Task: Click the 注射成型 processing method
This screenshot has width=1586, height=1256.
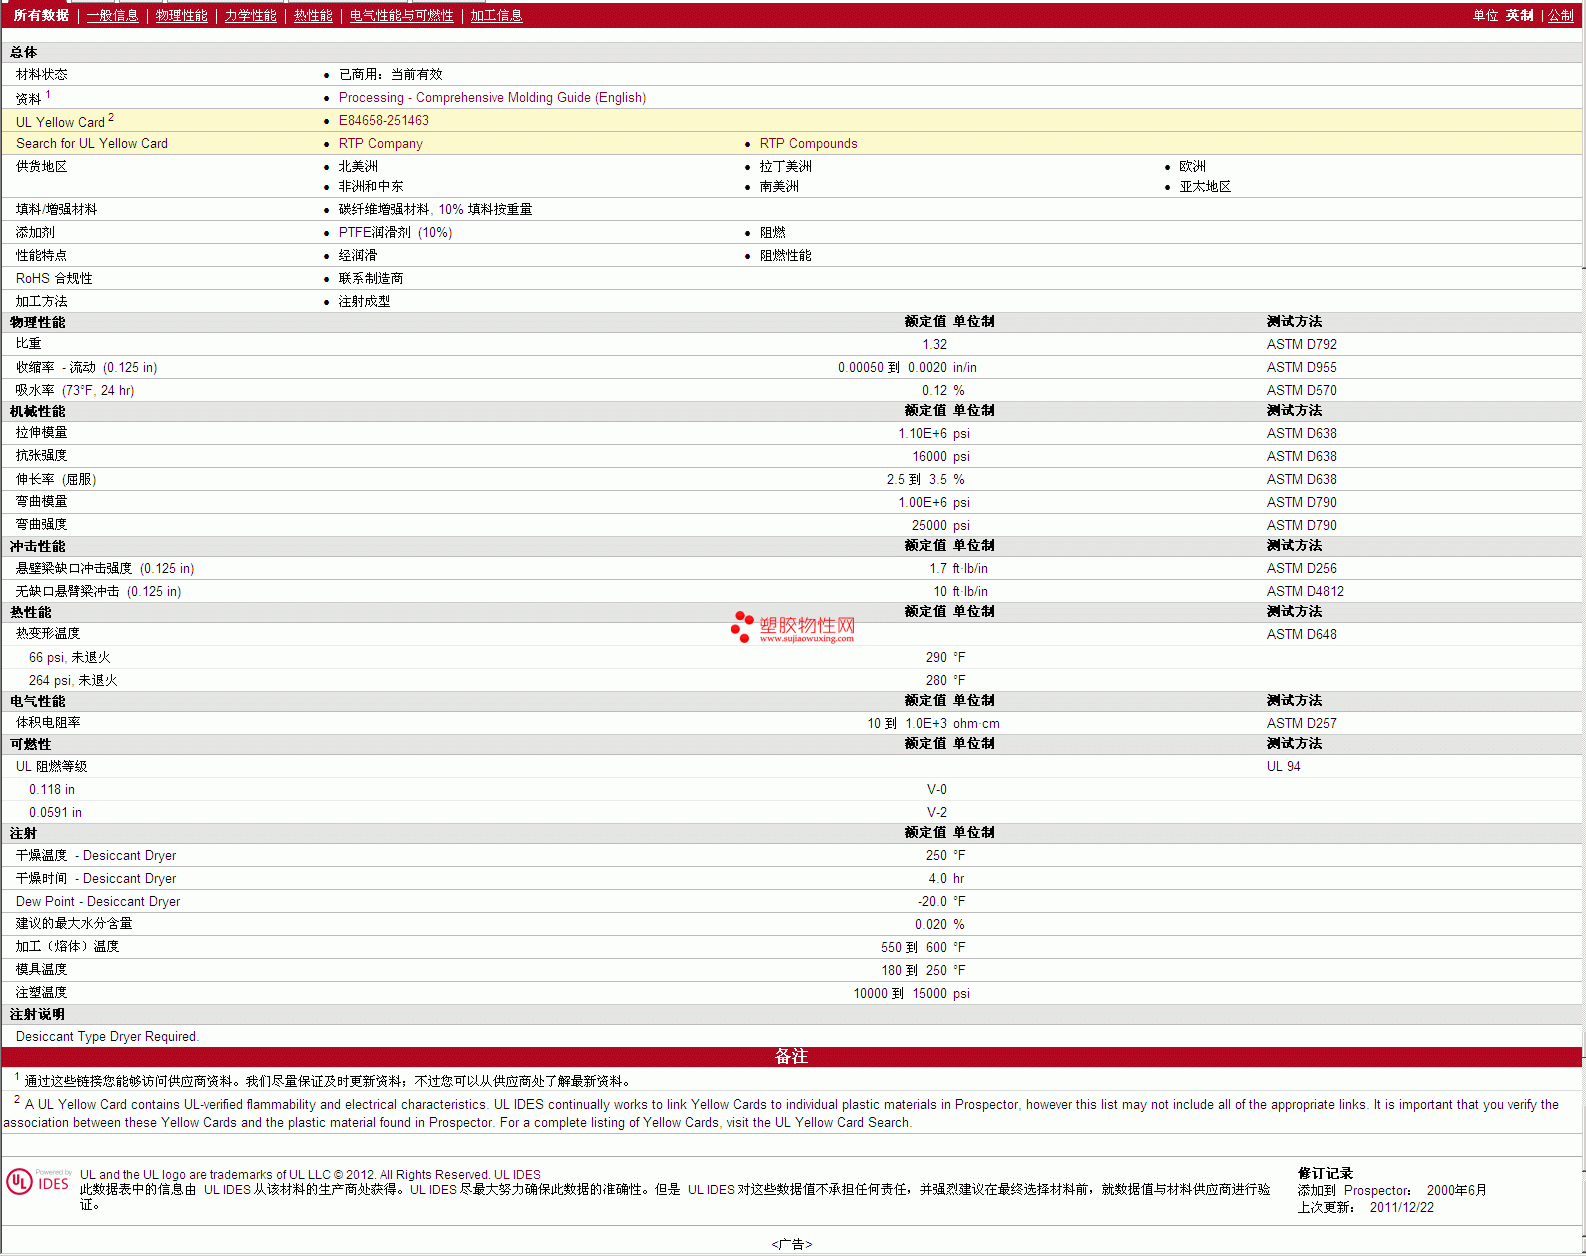Action: 364,301
